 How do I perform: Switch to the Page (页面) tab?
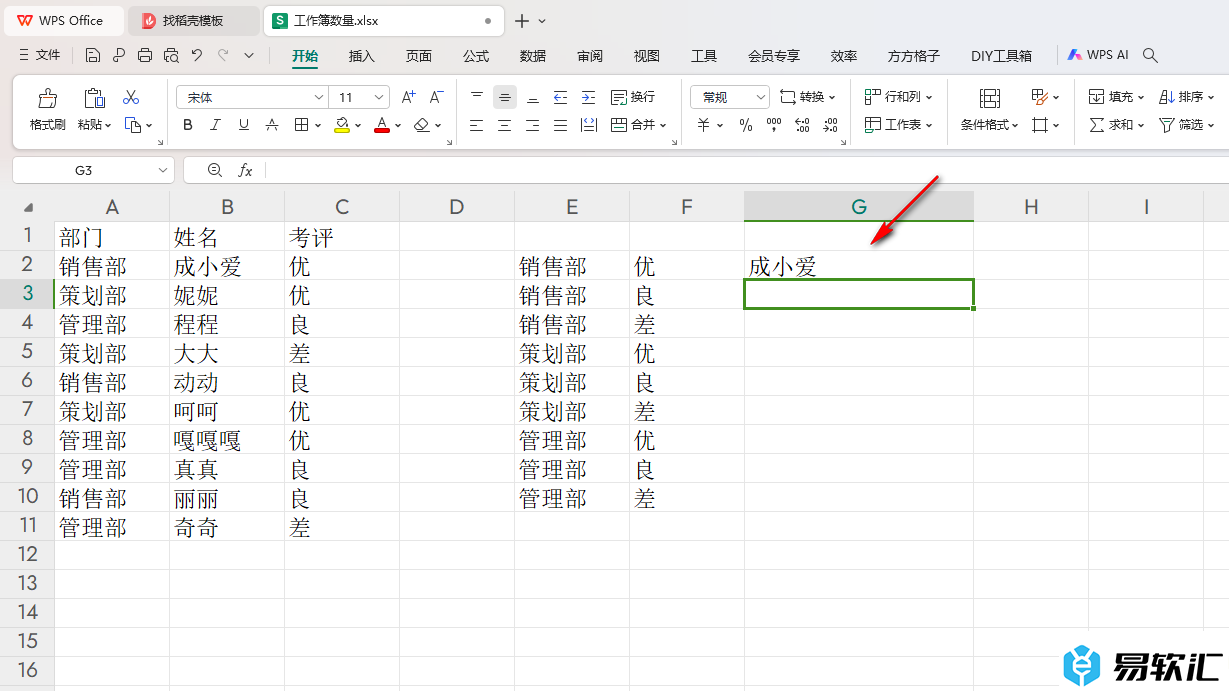(x=418, y=56)
